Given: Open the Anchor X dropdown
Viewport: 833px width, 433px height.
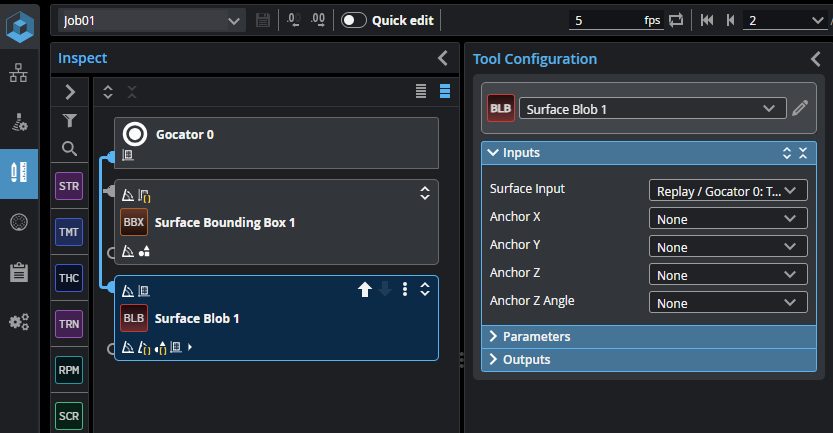Looking at the screenshot, I should click(x=727, y=219).
